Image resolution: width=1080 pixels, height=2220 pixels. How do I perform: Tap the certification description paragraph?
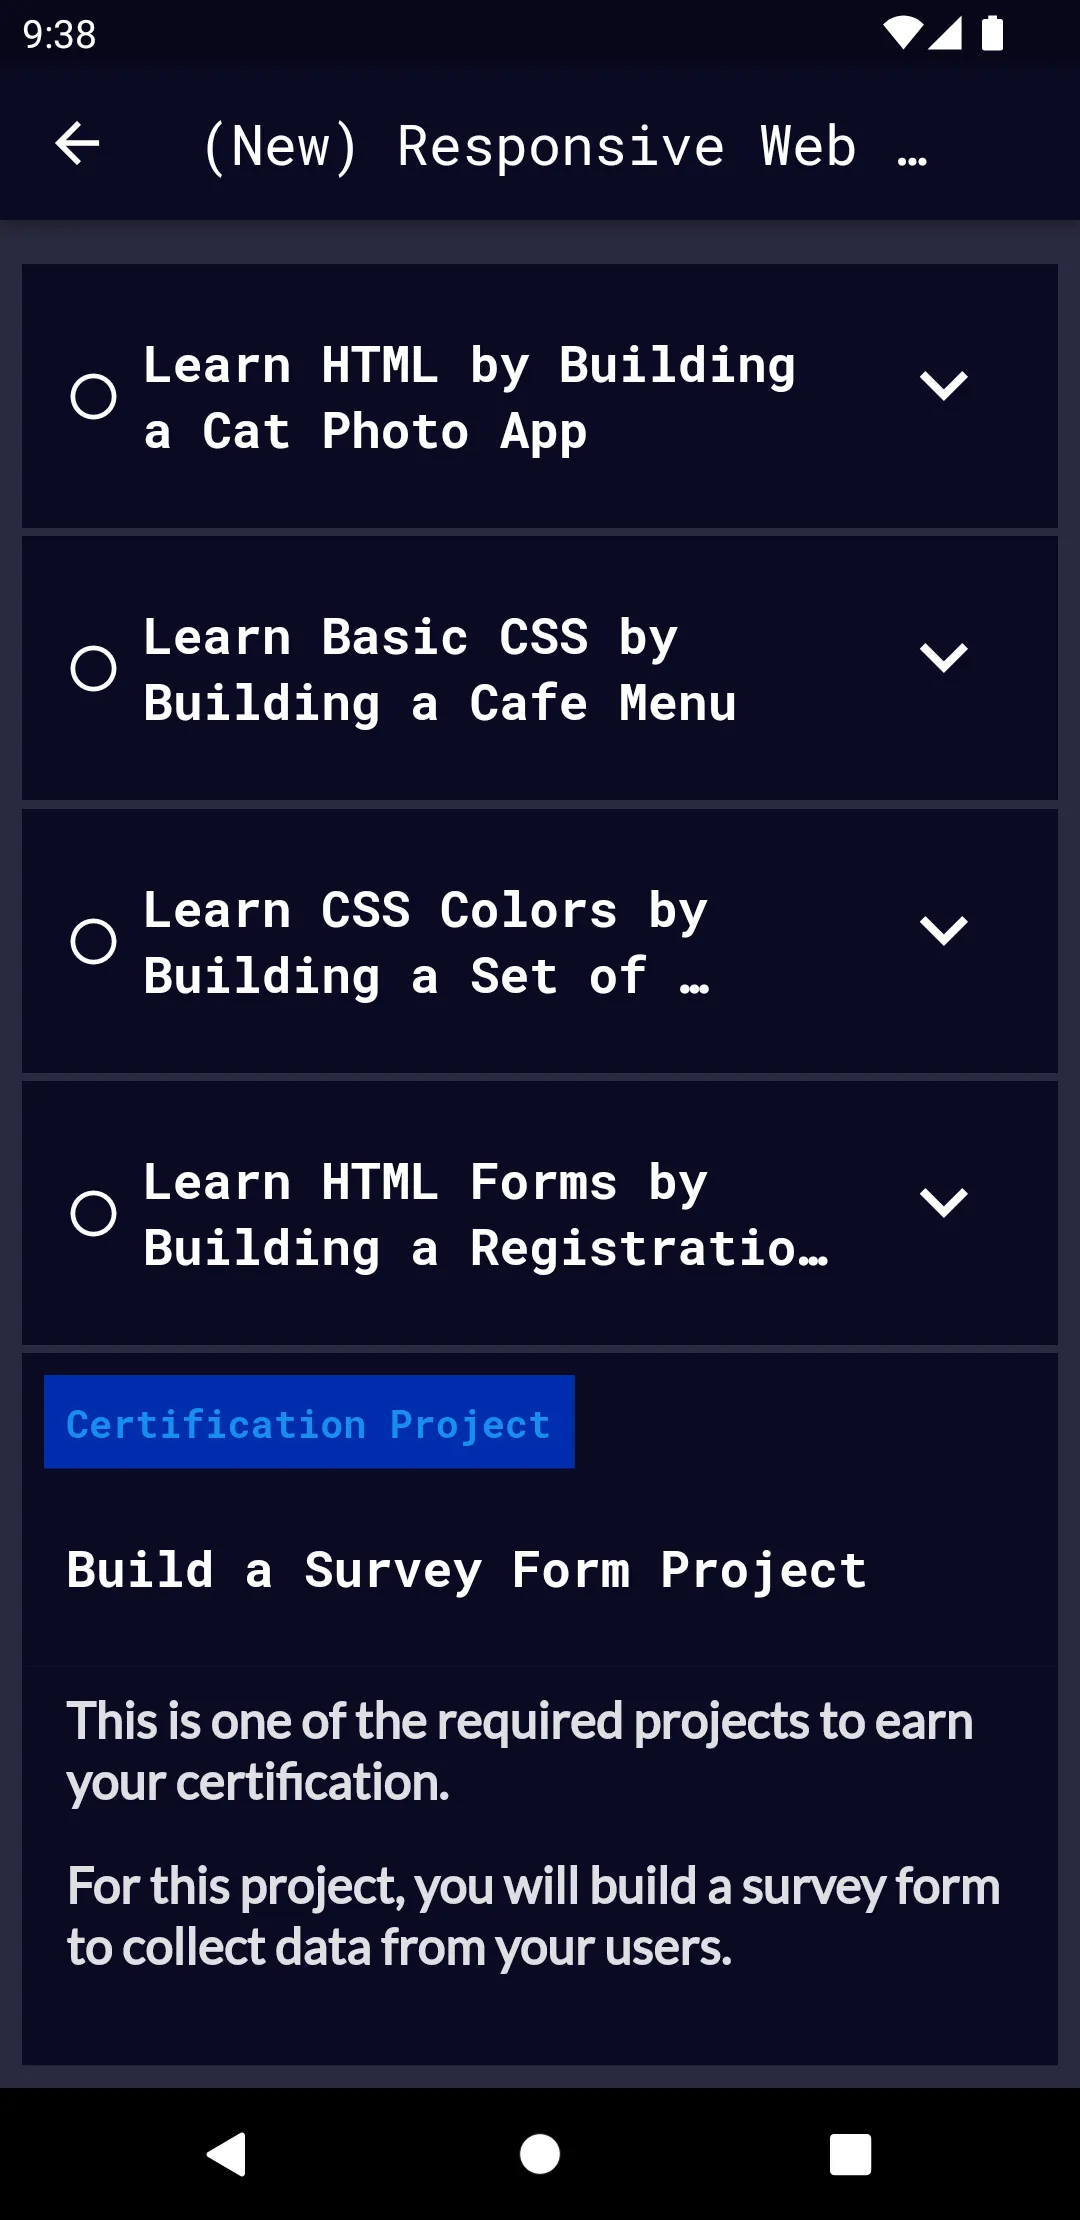(x=520, y=1750)
